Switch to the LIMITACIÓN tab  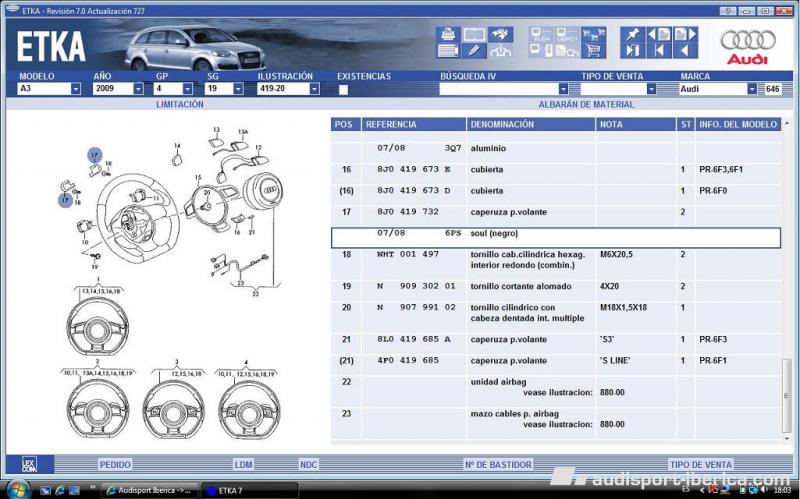click(180, 104)
